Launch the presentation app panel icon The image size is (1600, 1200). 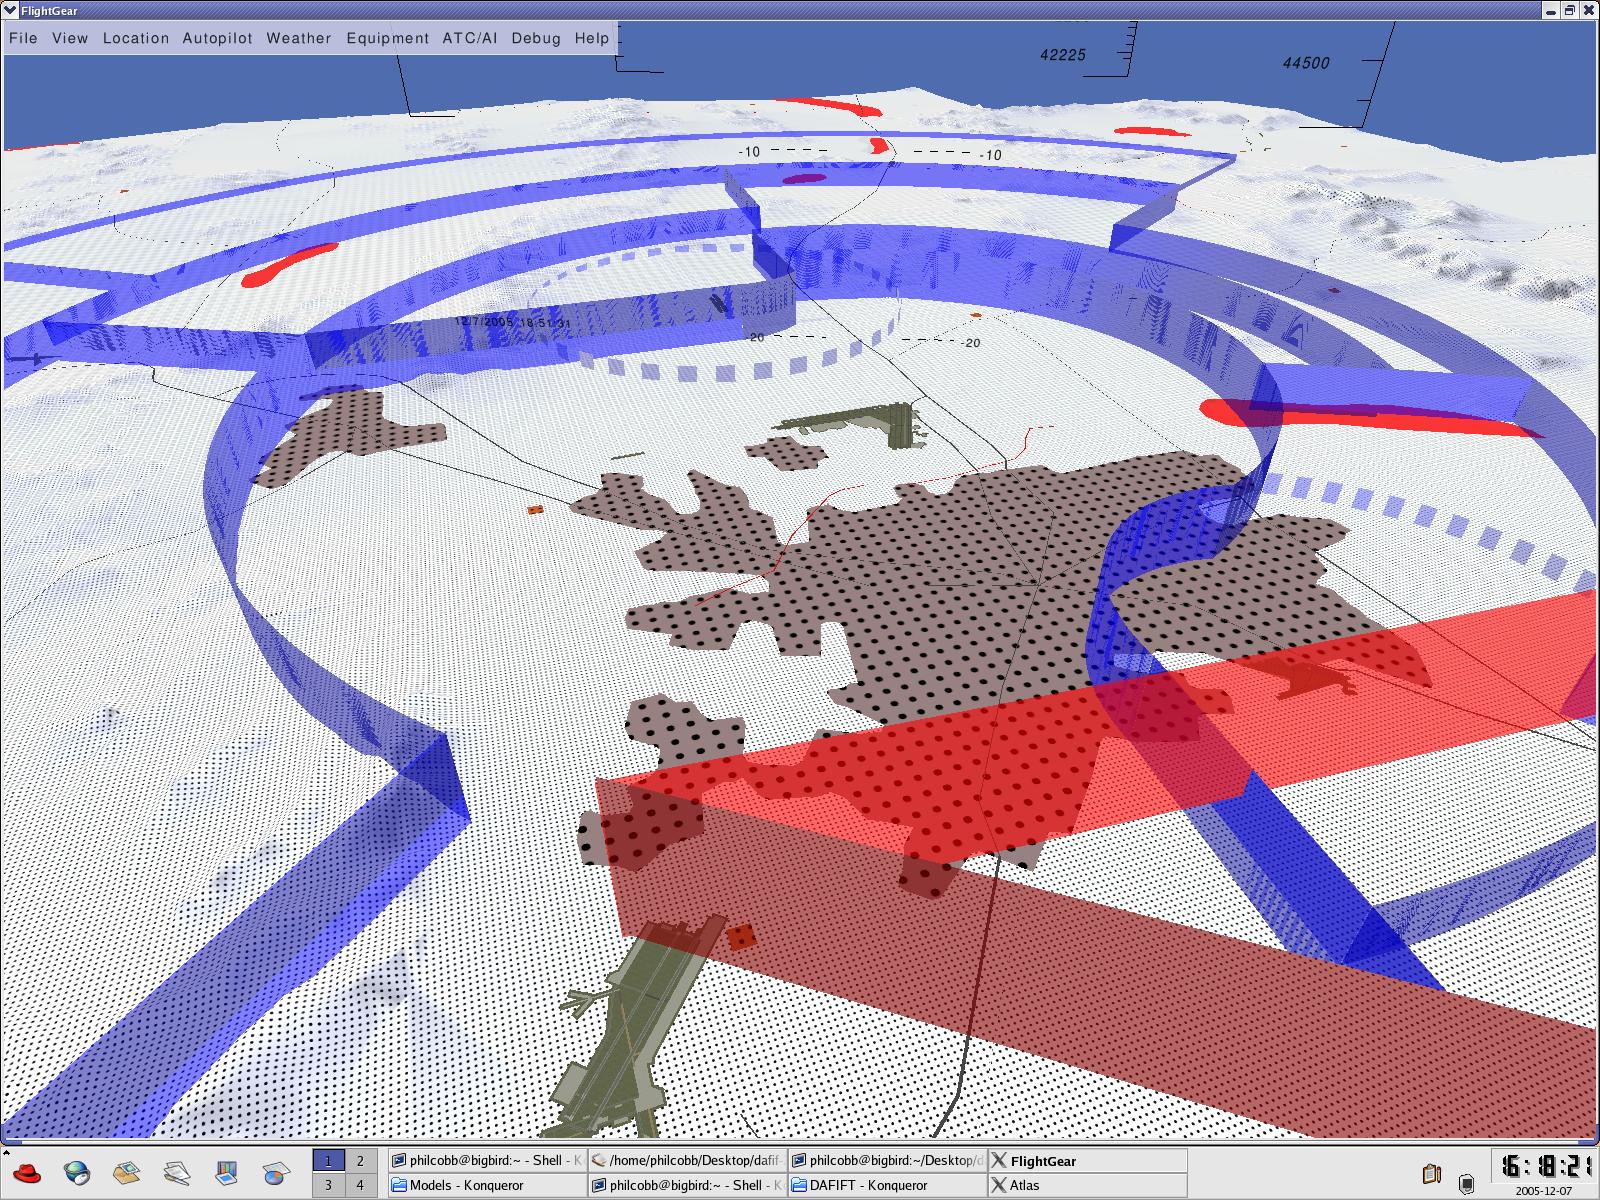point(227,1172)
